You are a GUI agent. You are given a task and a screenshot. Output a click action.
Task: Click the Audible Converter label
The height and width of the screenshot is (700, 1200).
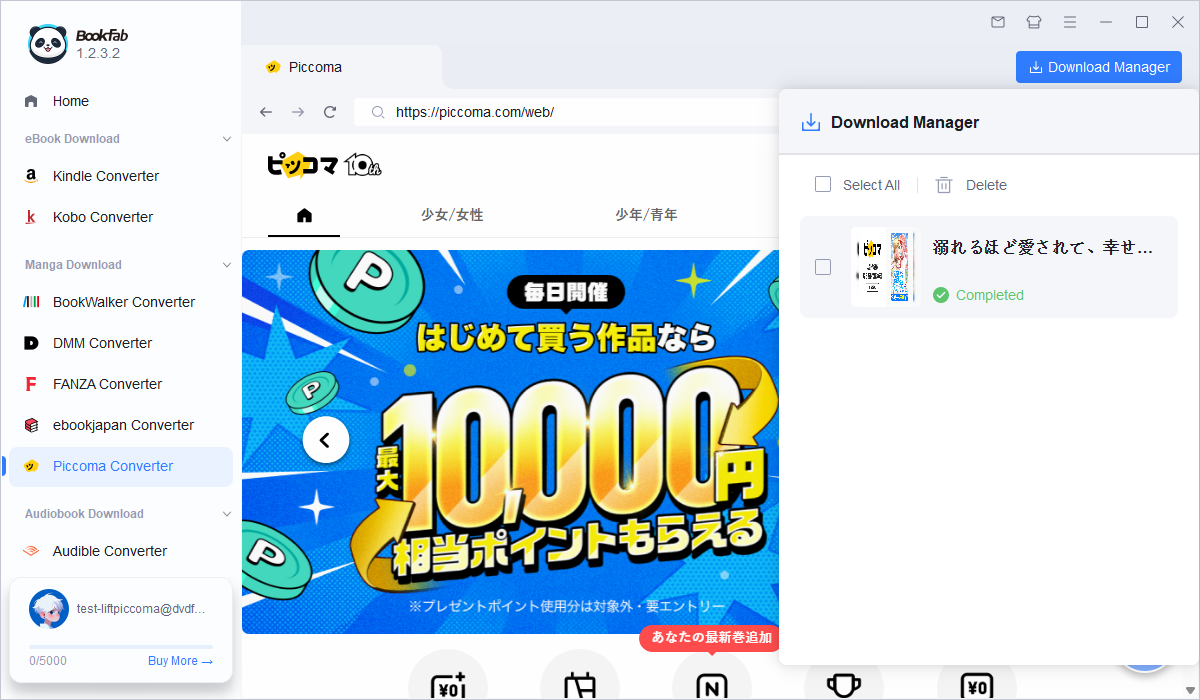[110, 551]
